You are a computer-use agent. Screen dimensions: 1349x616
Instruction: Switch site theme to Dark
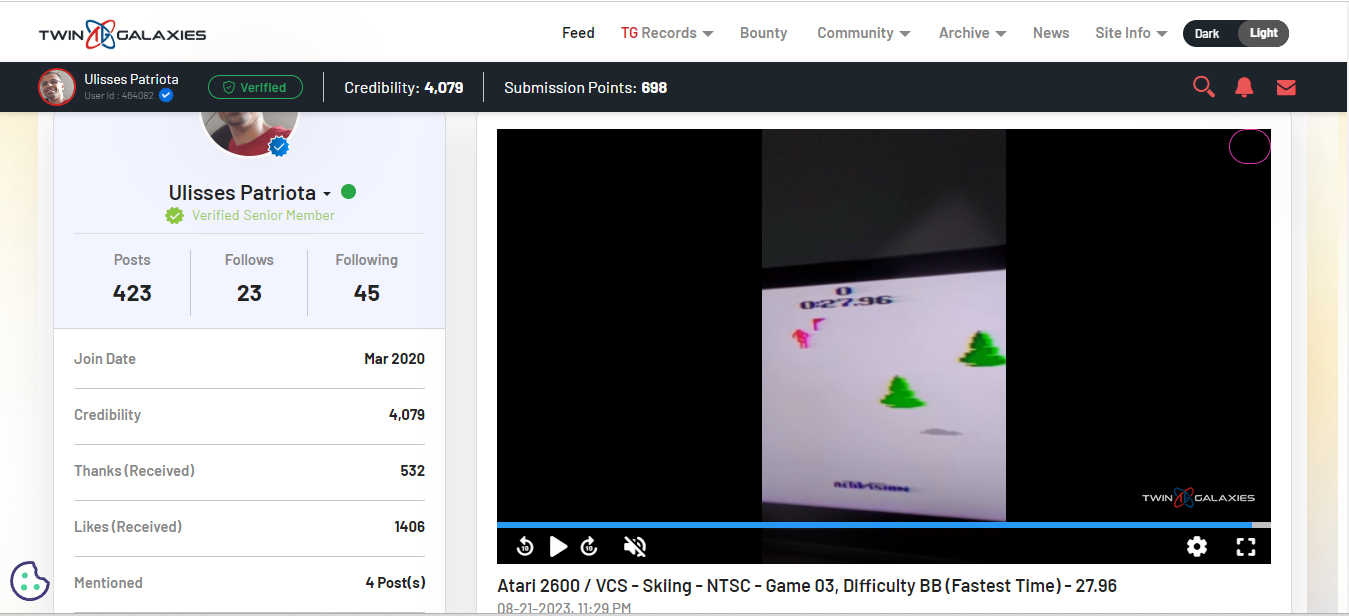[x=1207, y=33]
